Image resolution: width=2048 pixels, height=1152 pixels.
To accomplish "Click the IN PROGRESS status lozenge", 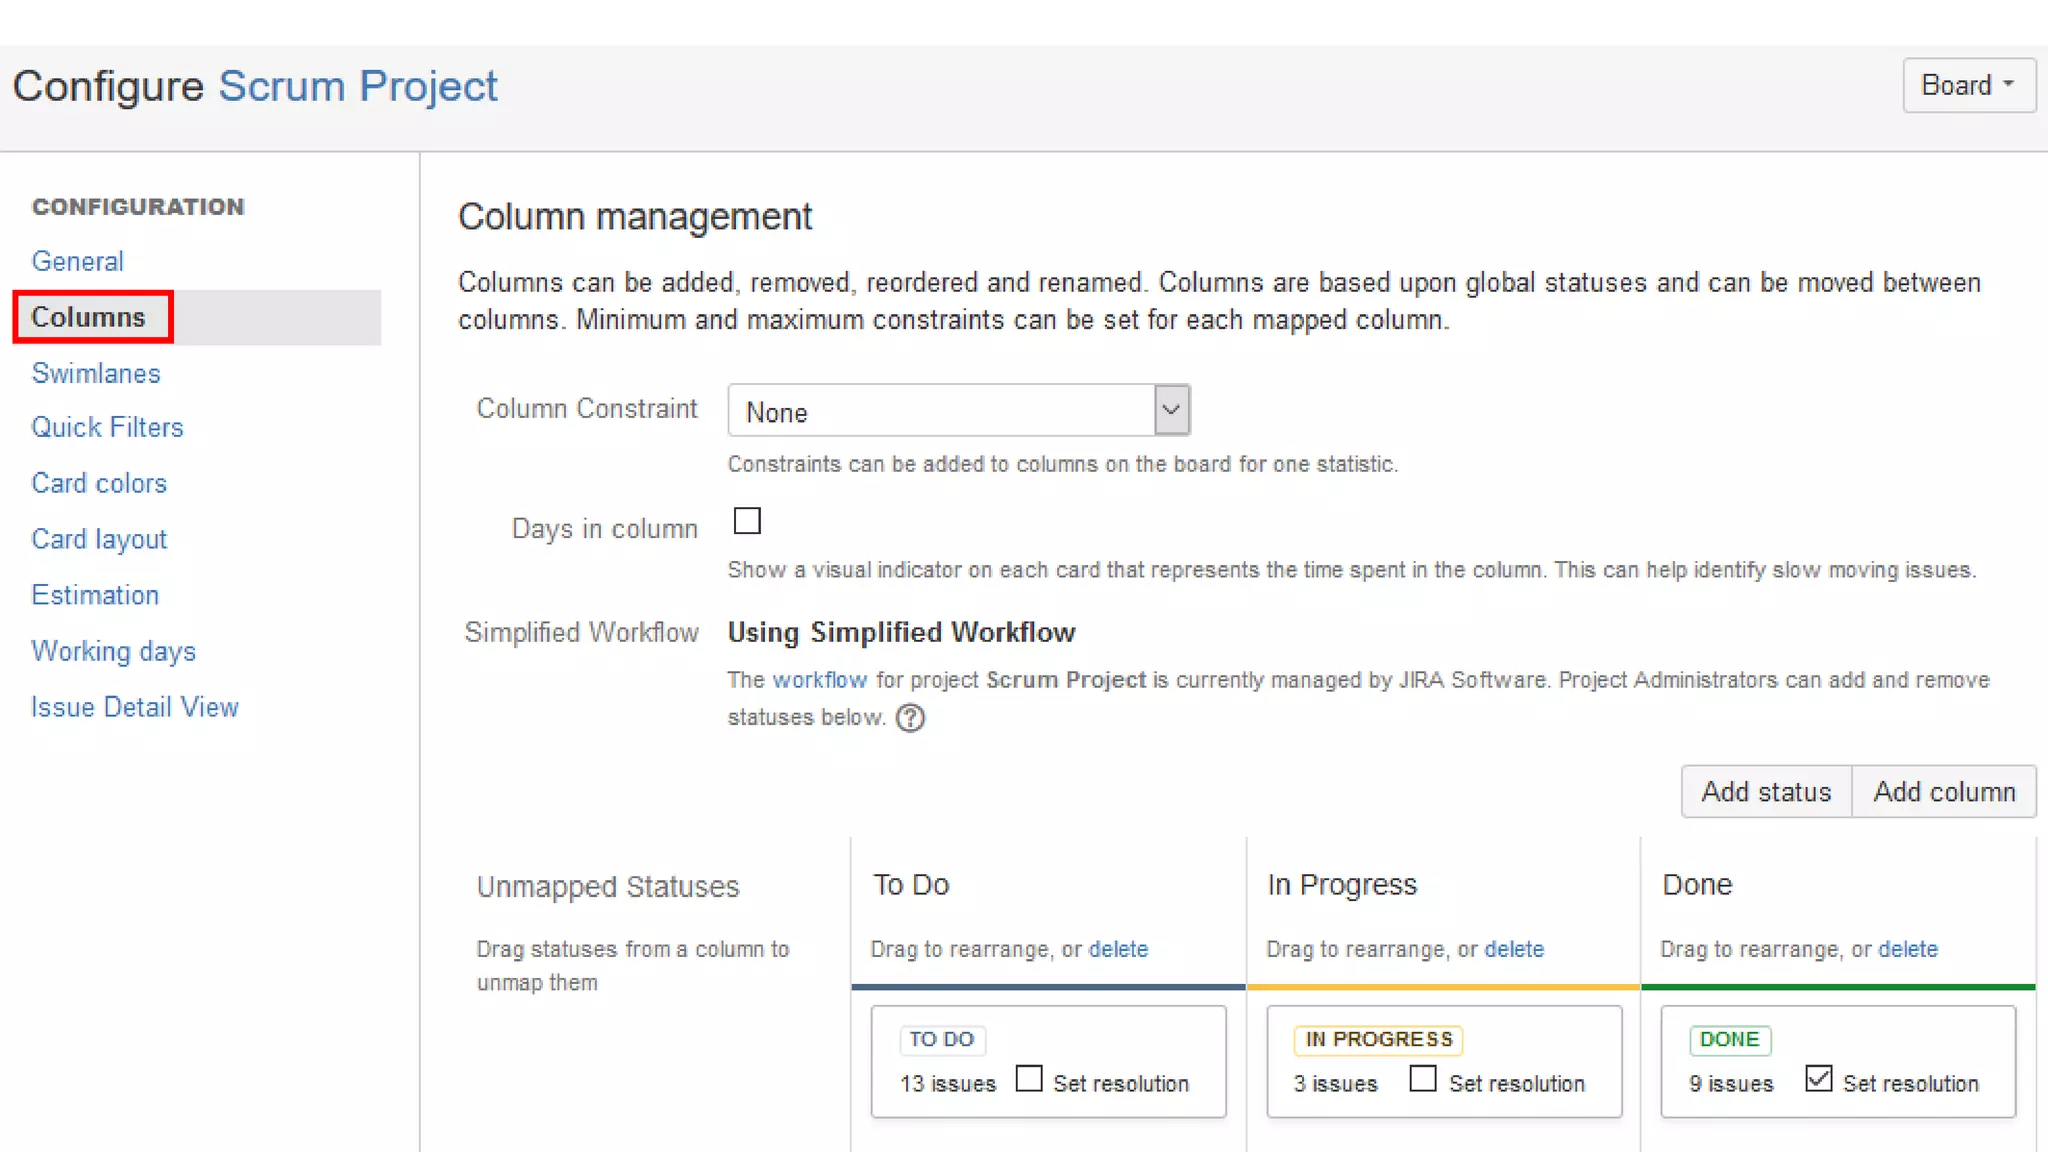I will point(1378,1039).
